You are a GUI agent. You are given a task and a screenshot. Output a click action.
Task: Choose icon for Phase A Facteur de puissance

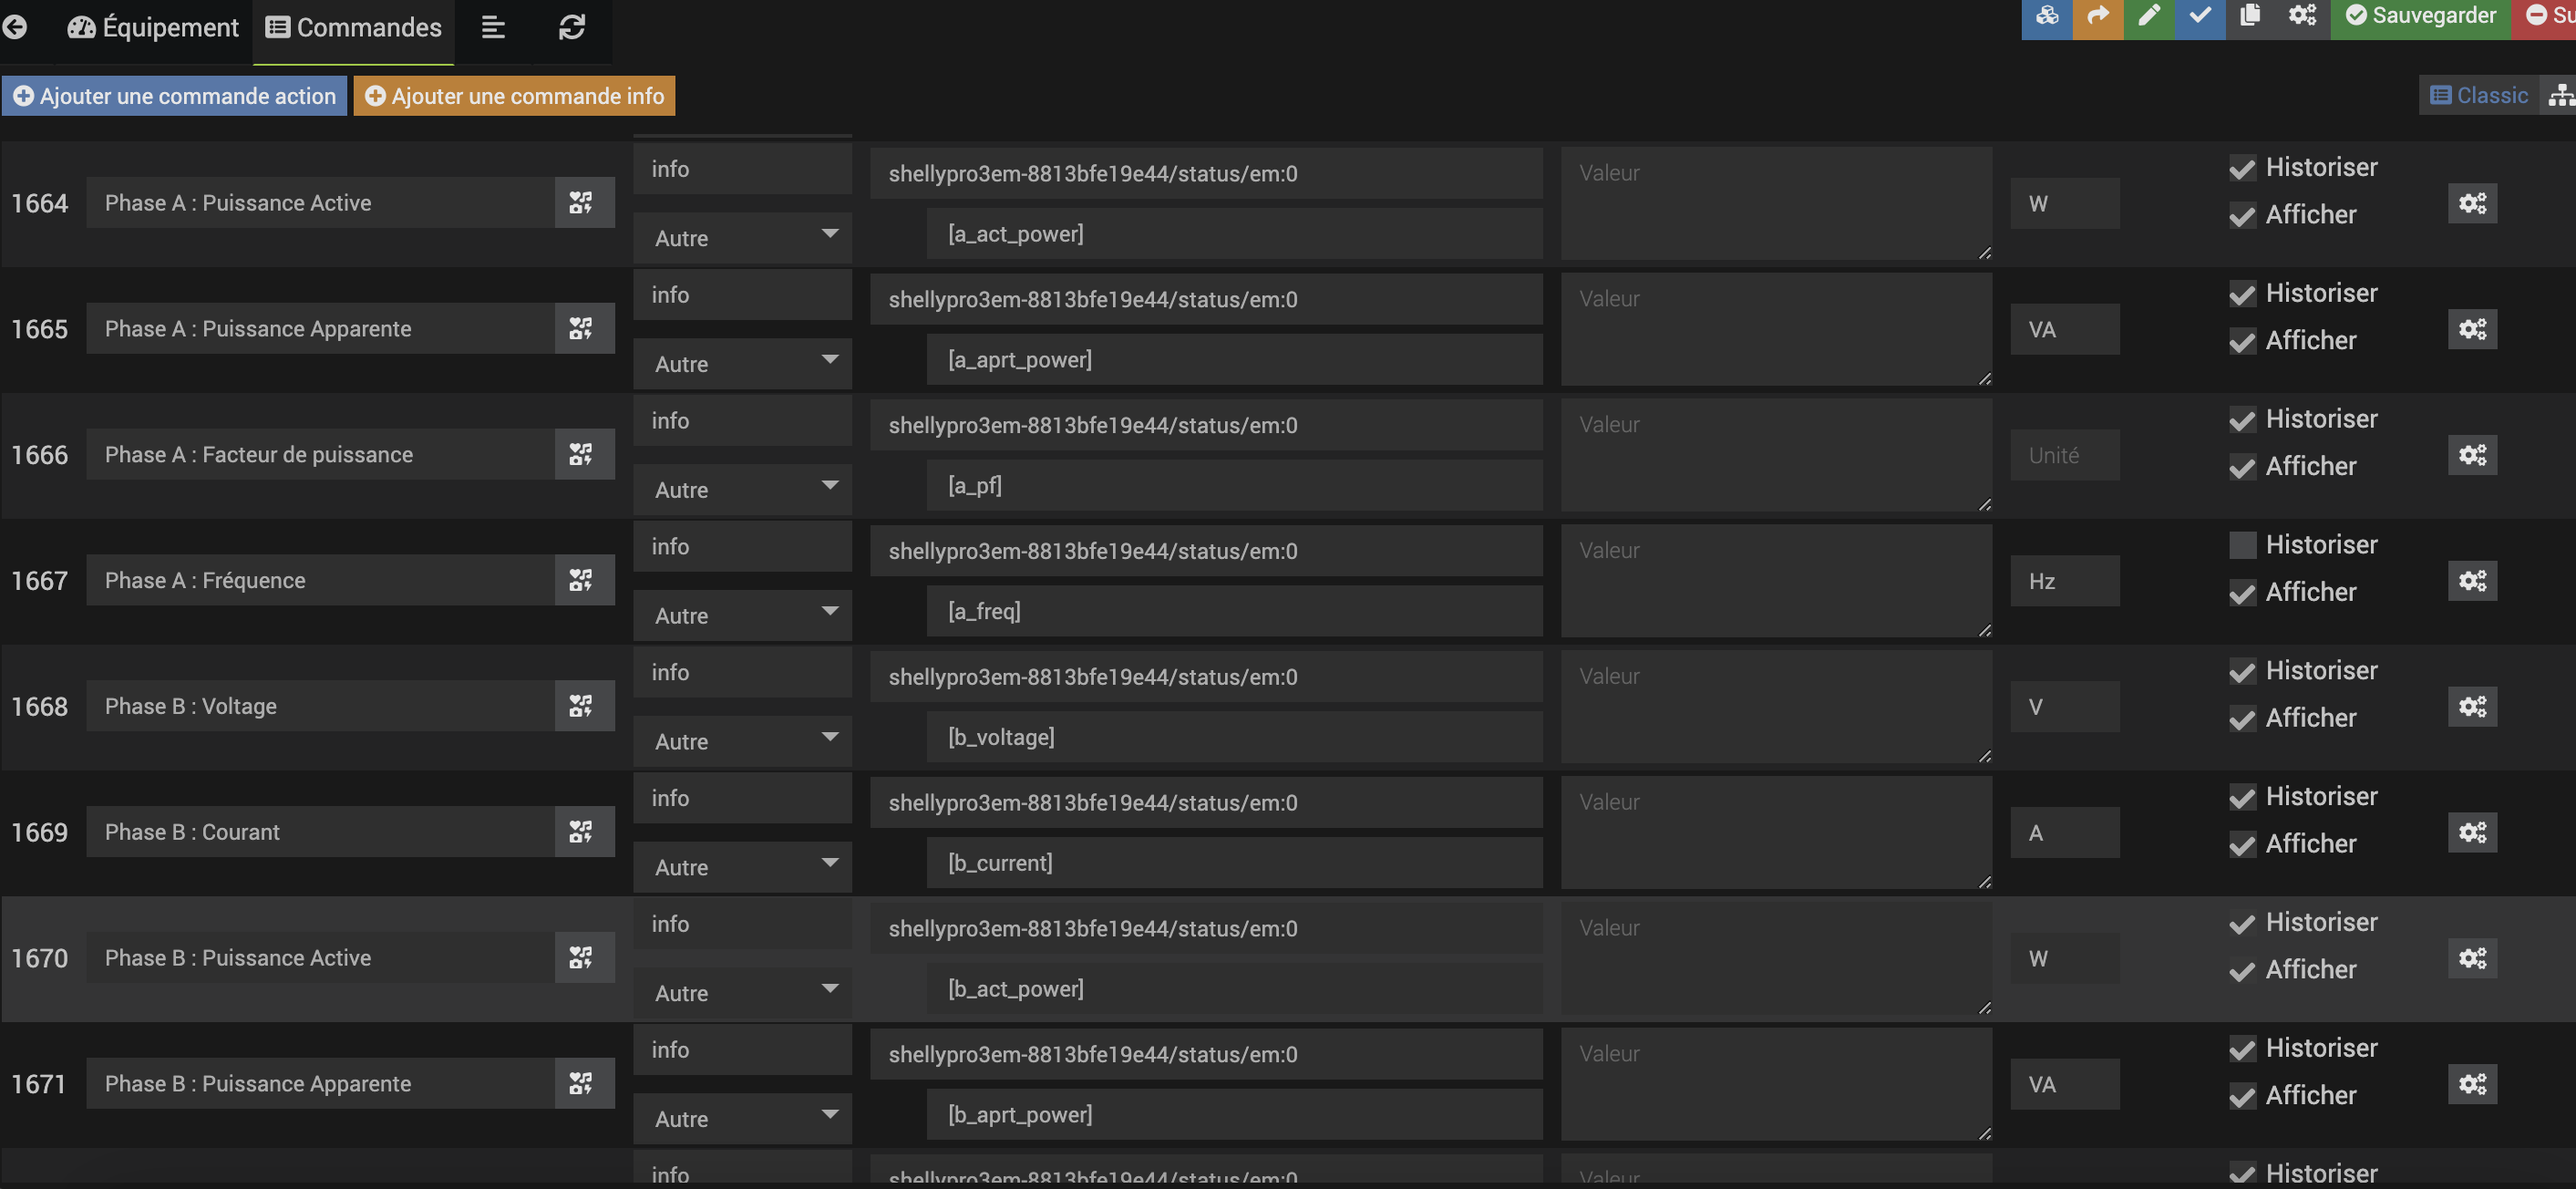click(581, 455)
